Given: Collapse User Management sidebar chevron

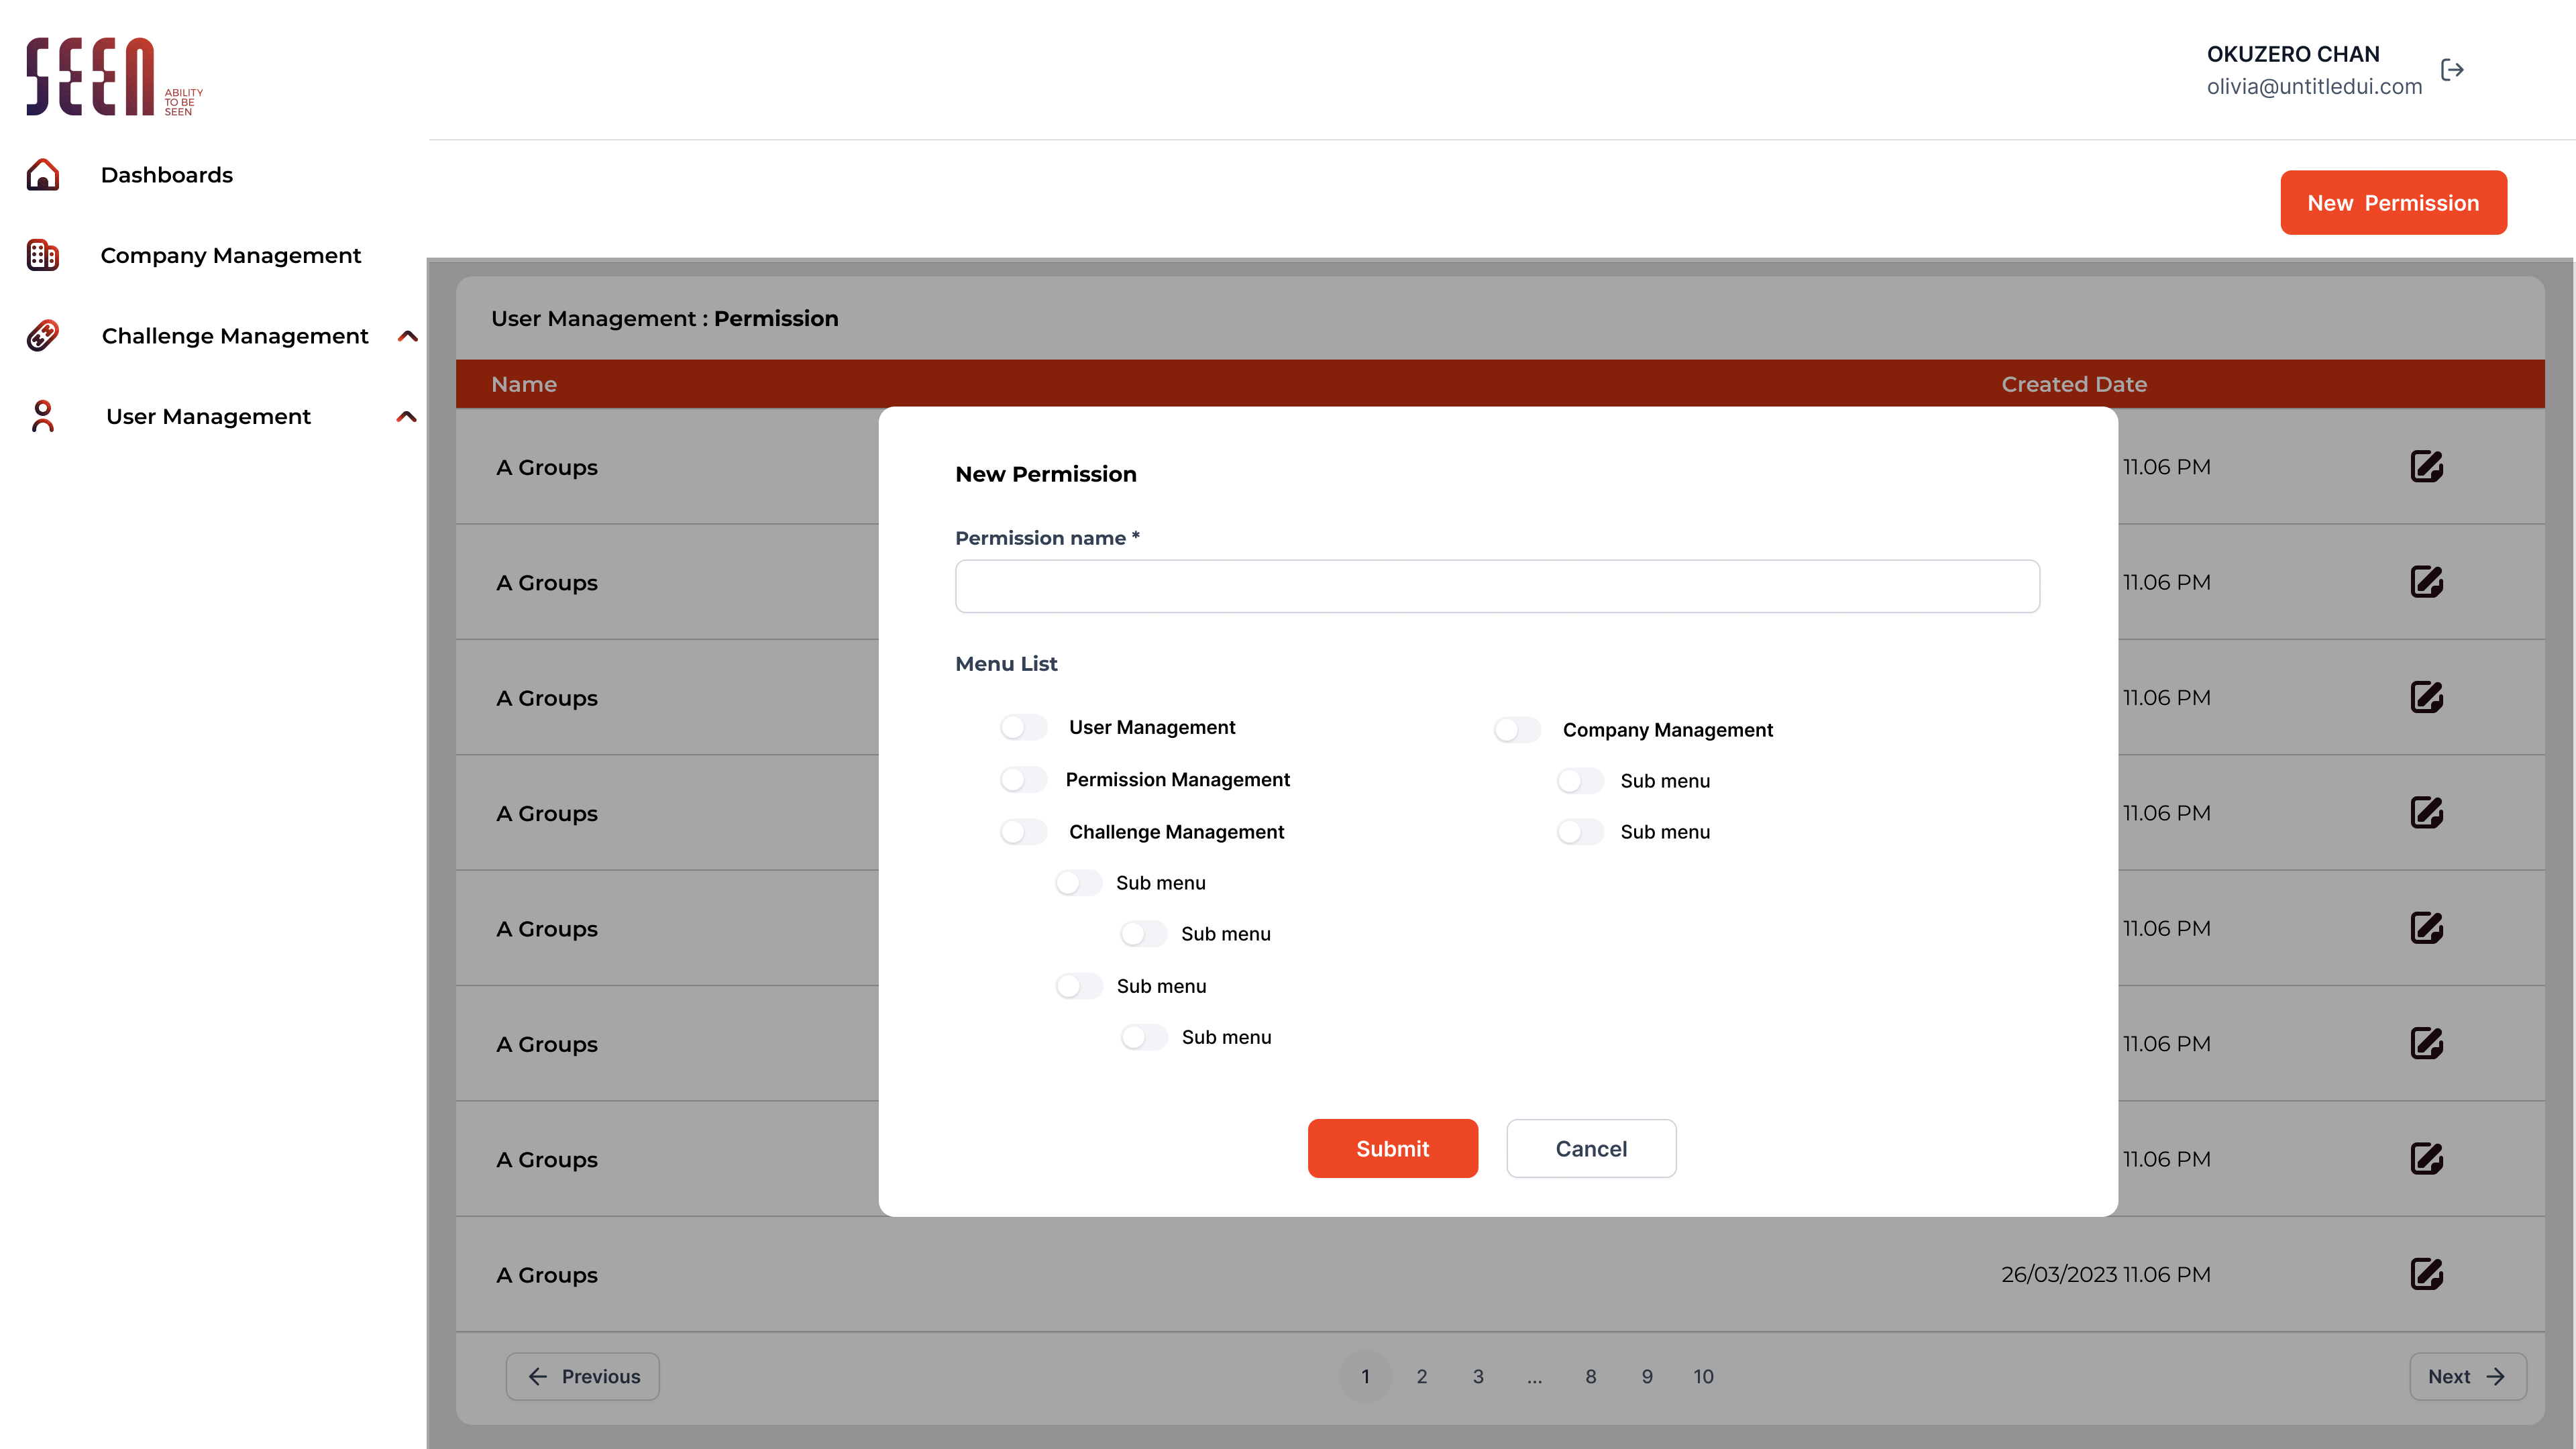Looking at the screenshot, I should 407,416.
